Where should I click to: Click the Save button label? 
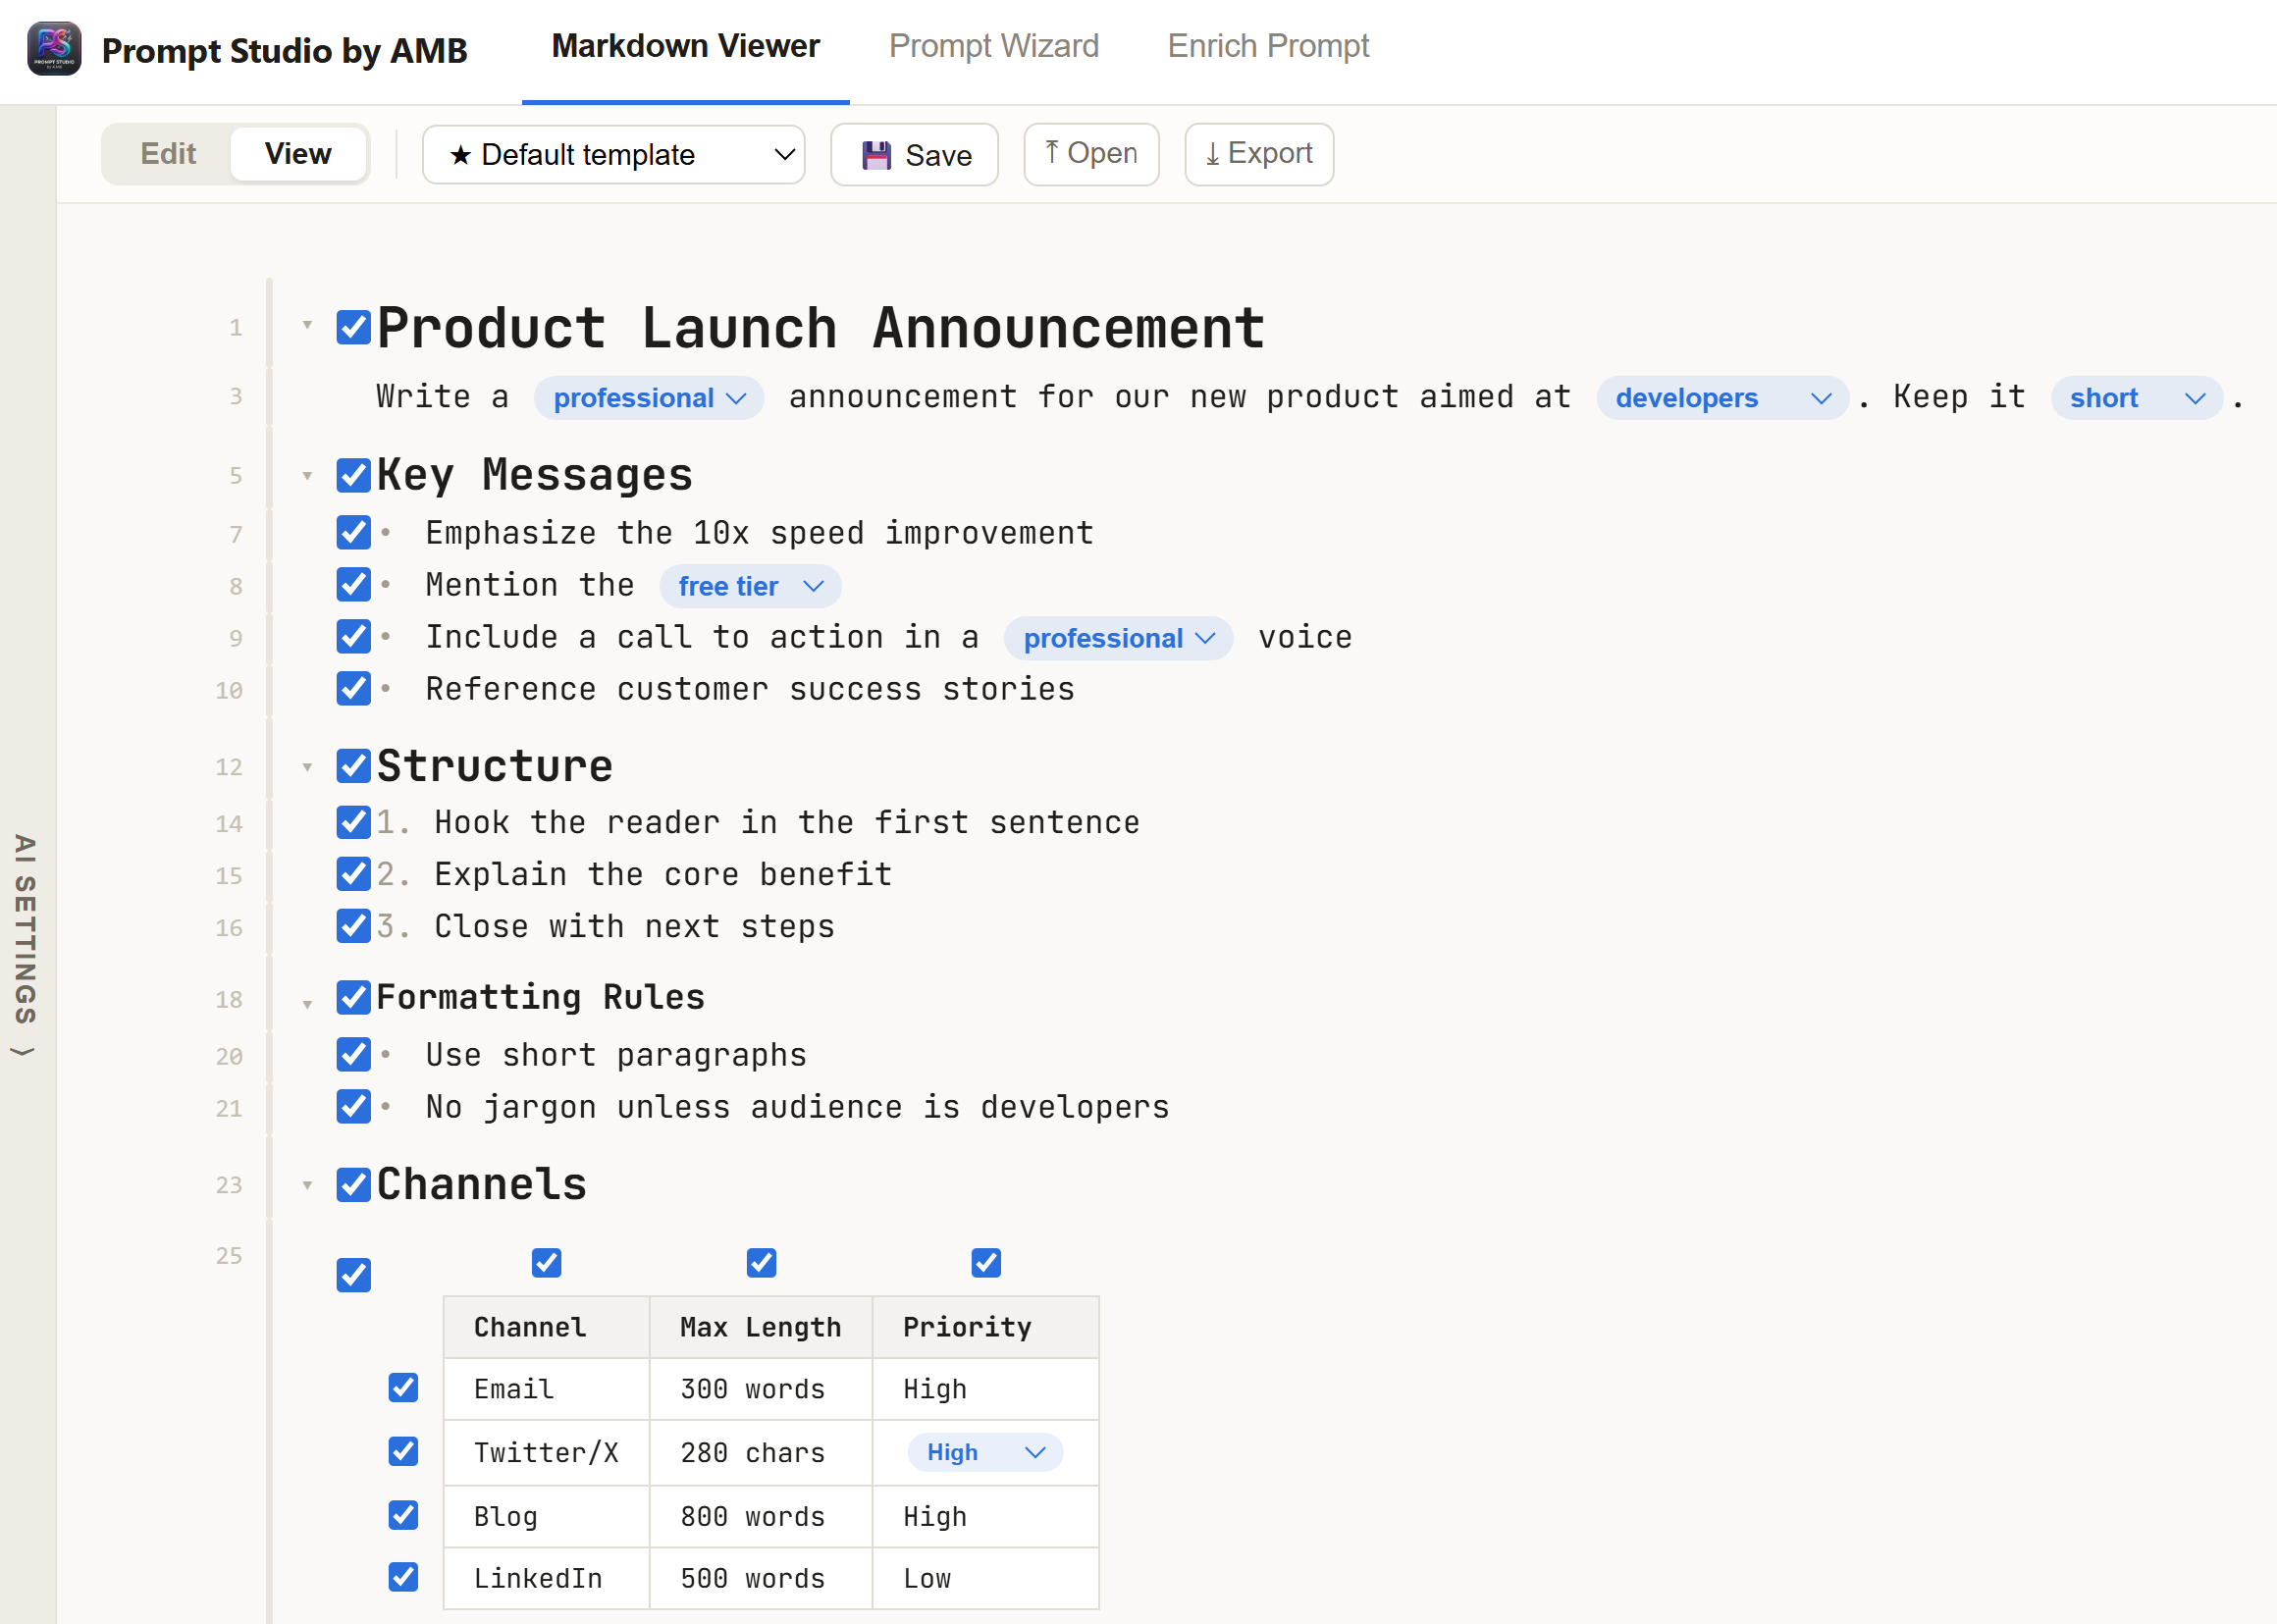point(938,156)
